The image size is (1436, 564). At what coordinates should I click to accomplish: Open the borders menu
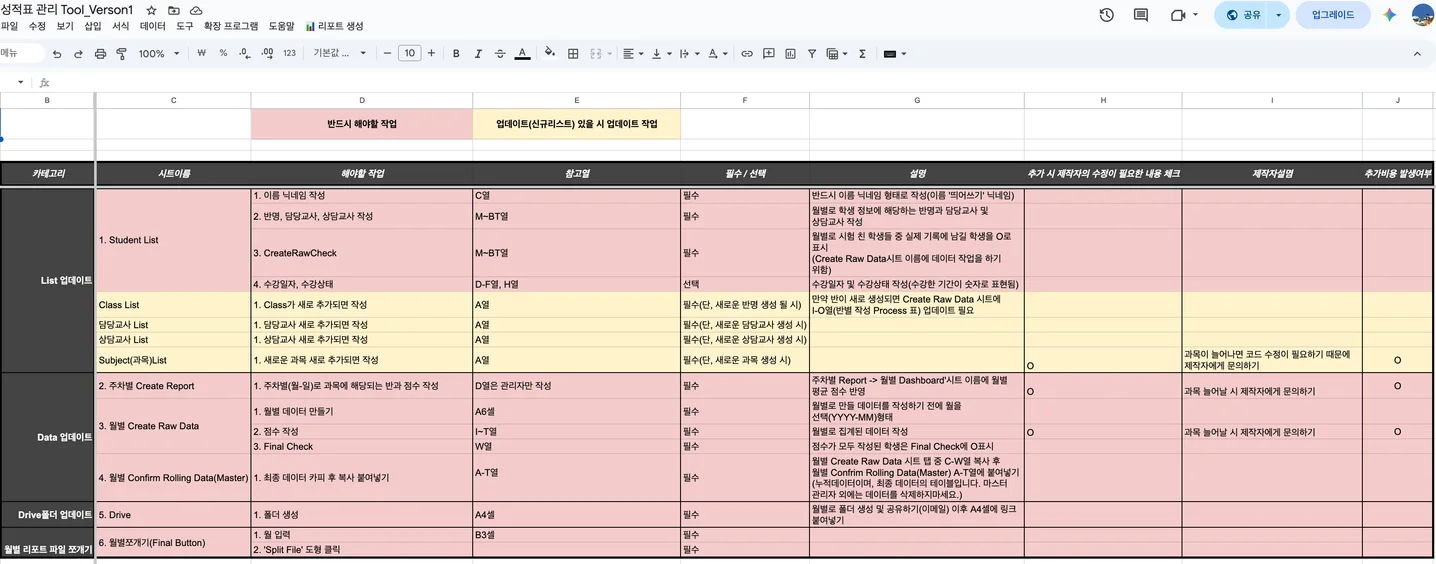tap(573, 54)
